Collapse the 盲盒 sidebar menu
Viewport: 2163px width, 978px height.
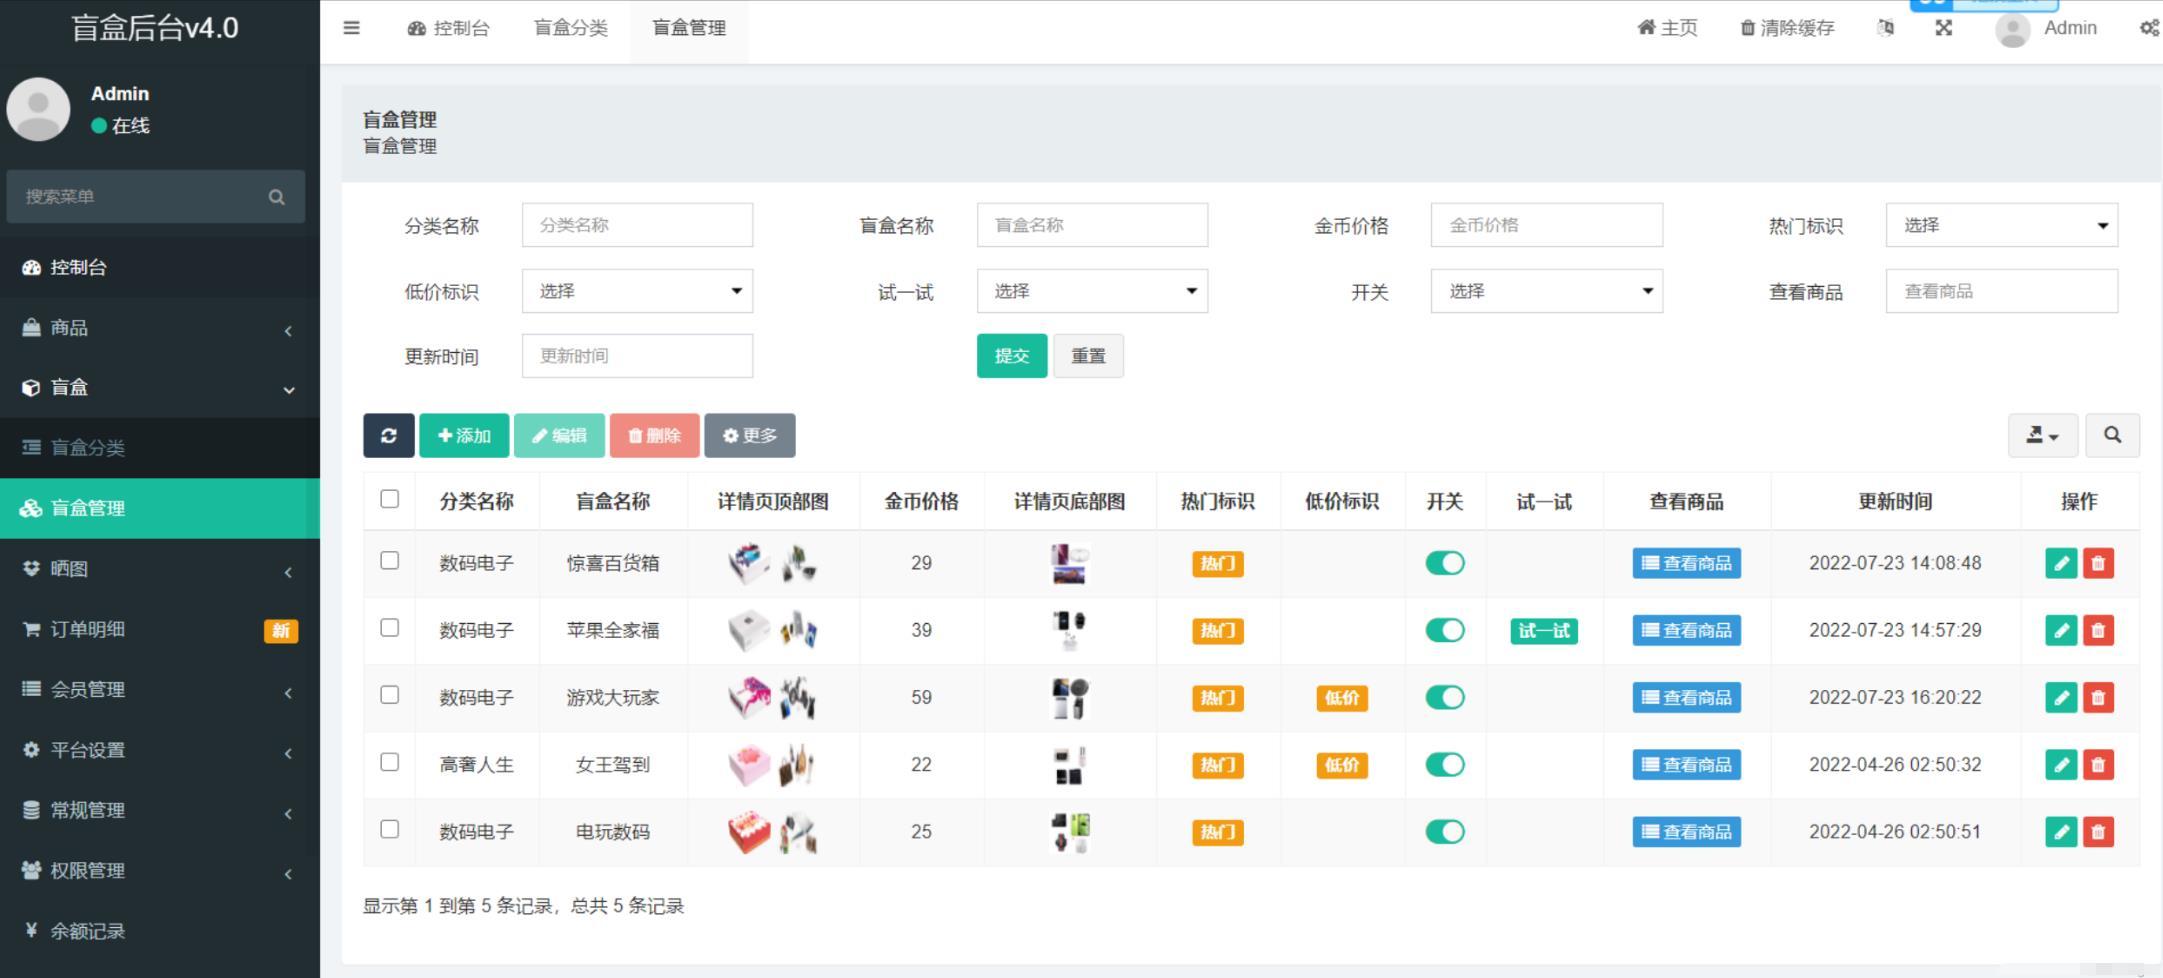pyautogui.click(x=160, y=388)
